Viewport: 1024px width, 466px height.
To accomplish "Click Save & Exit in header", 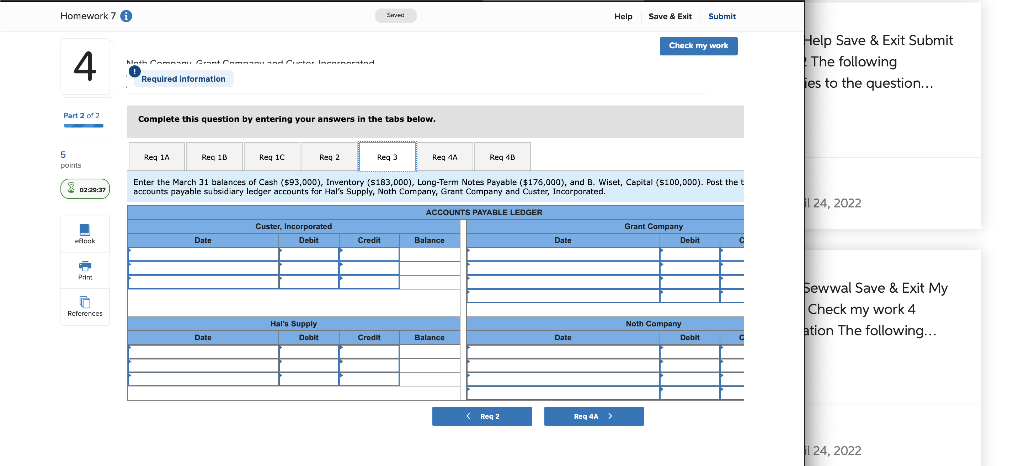I will 670,16.
